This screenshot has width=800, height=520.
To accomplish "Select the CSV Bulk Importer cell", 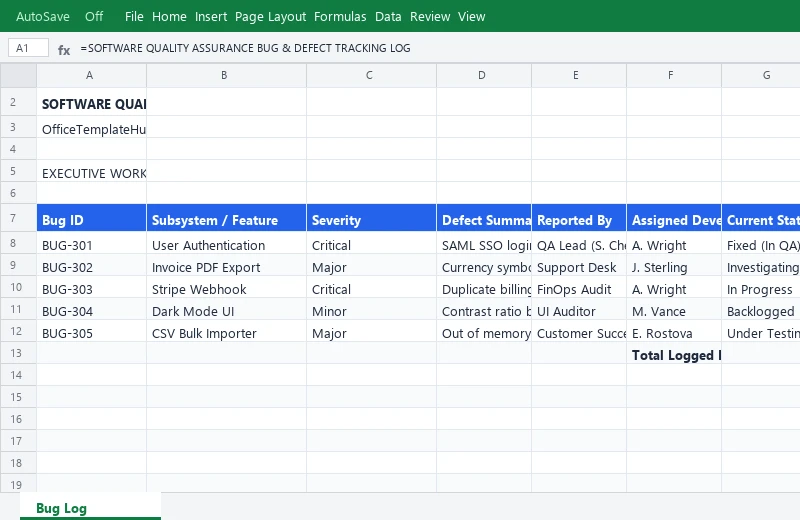I will click(227, 331).
